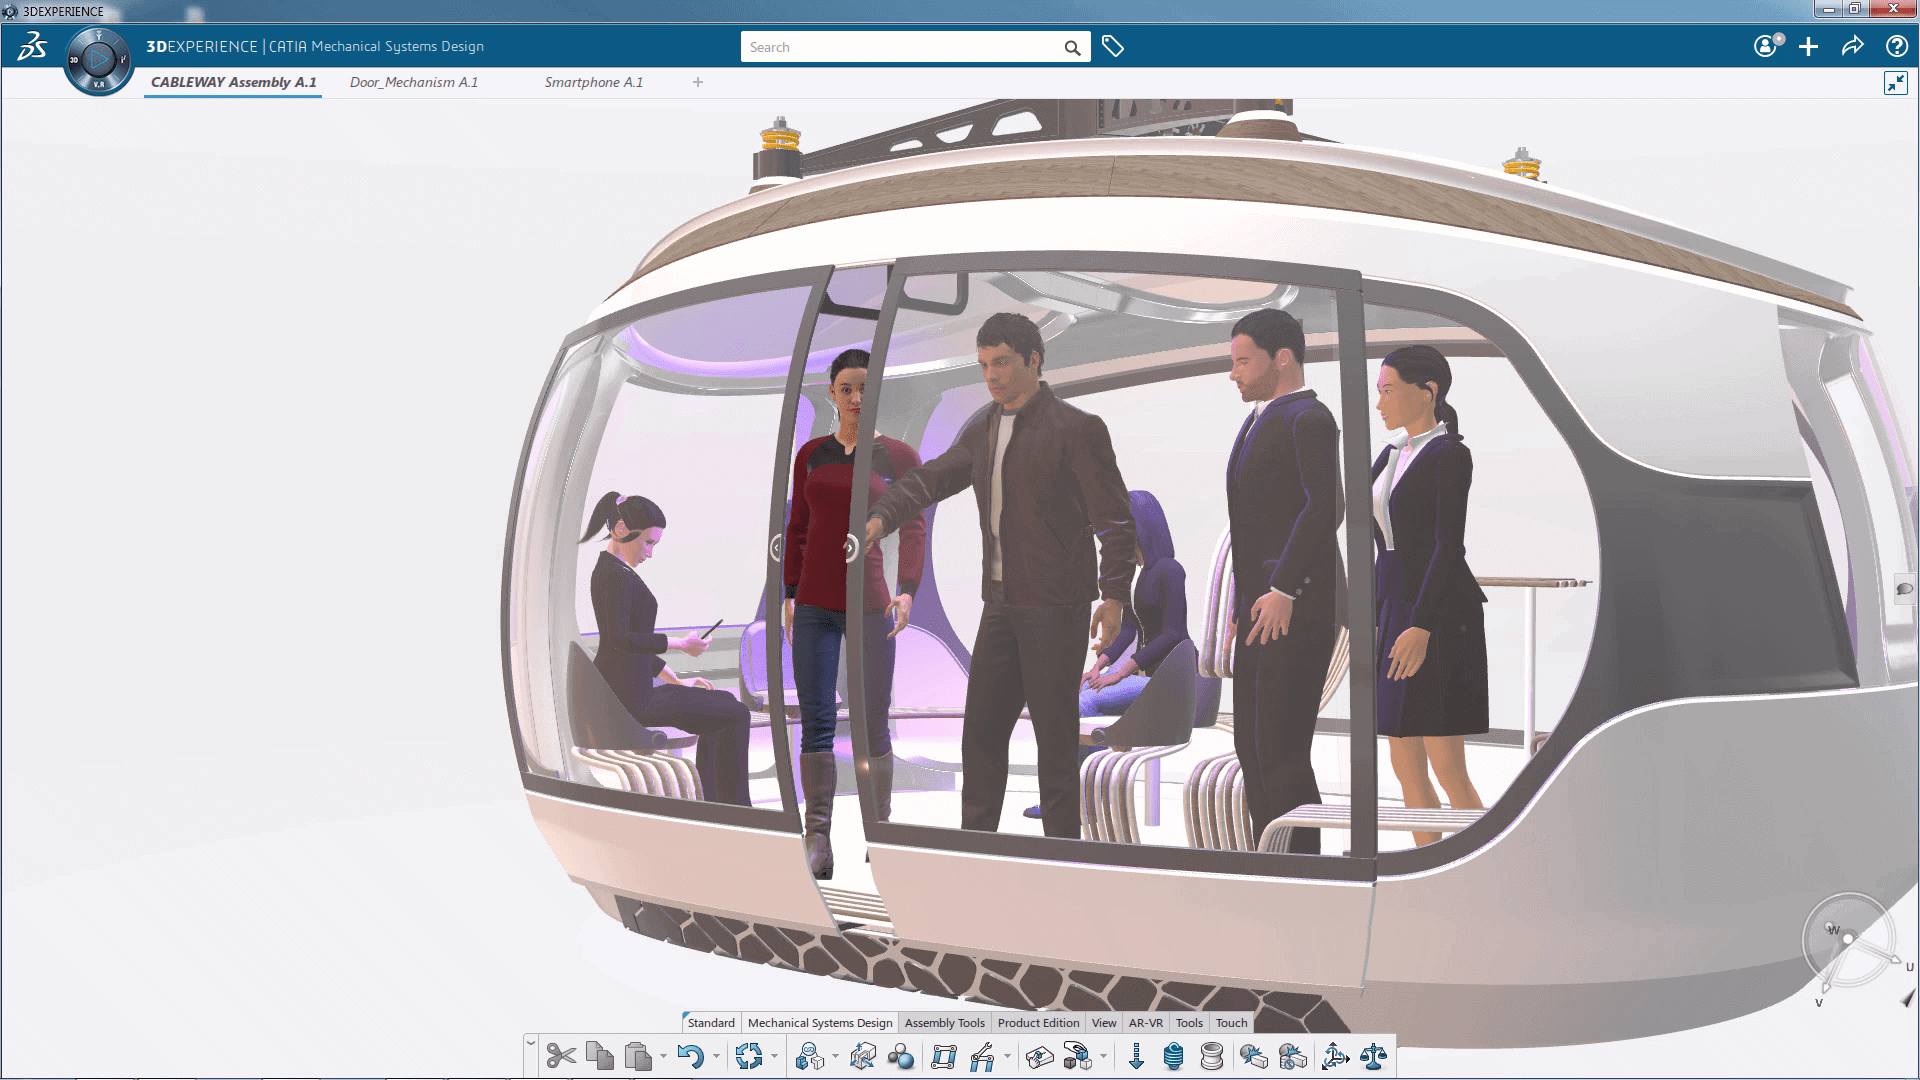This screenshot has width=1920, height=1080.
Task: Select the Update Assembly icon
Action: [749, 1055]
